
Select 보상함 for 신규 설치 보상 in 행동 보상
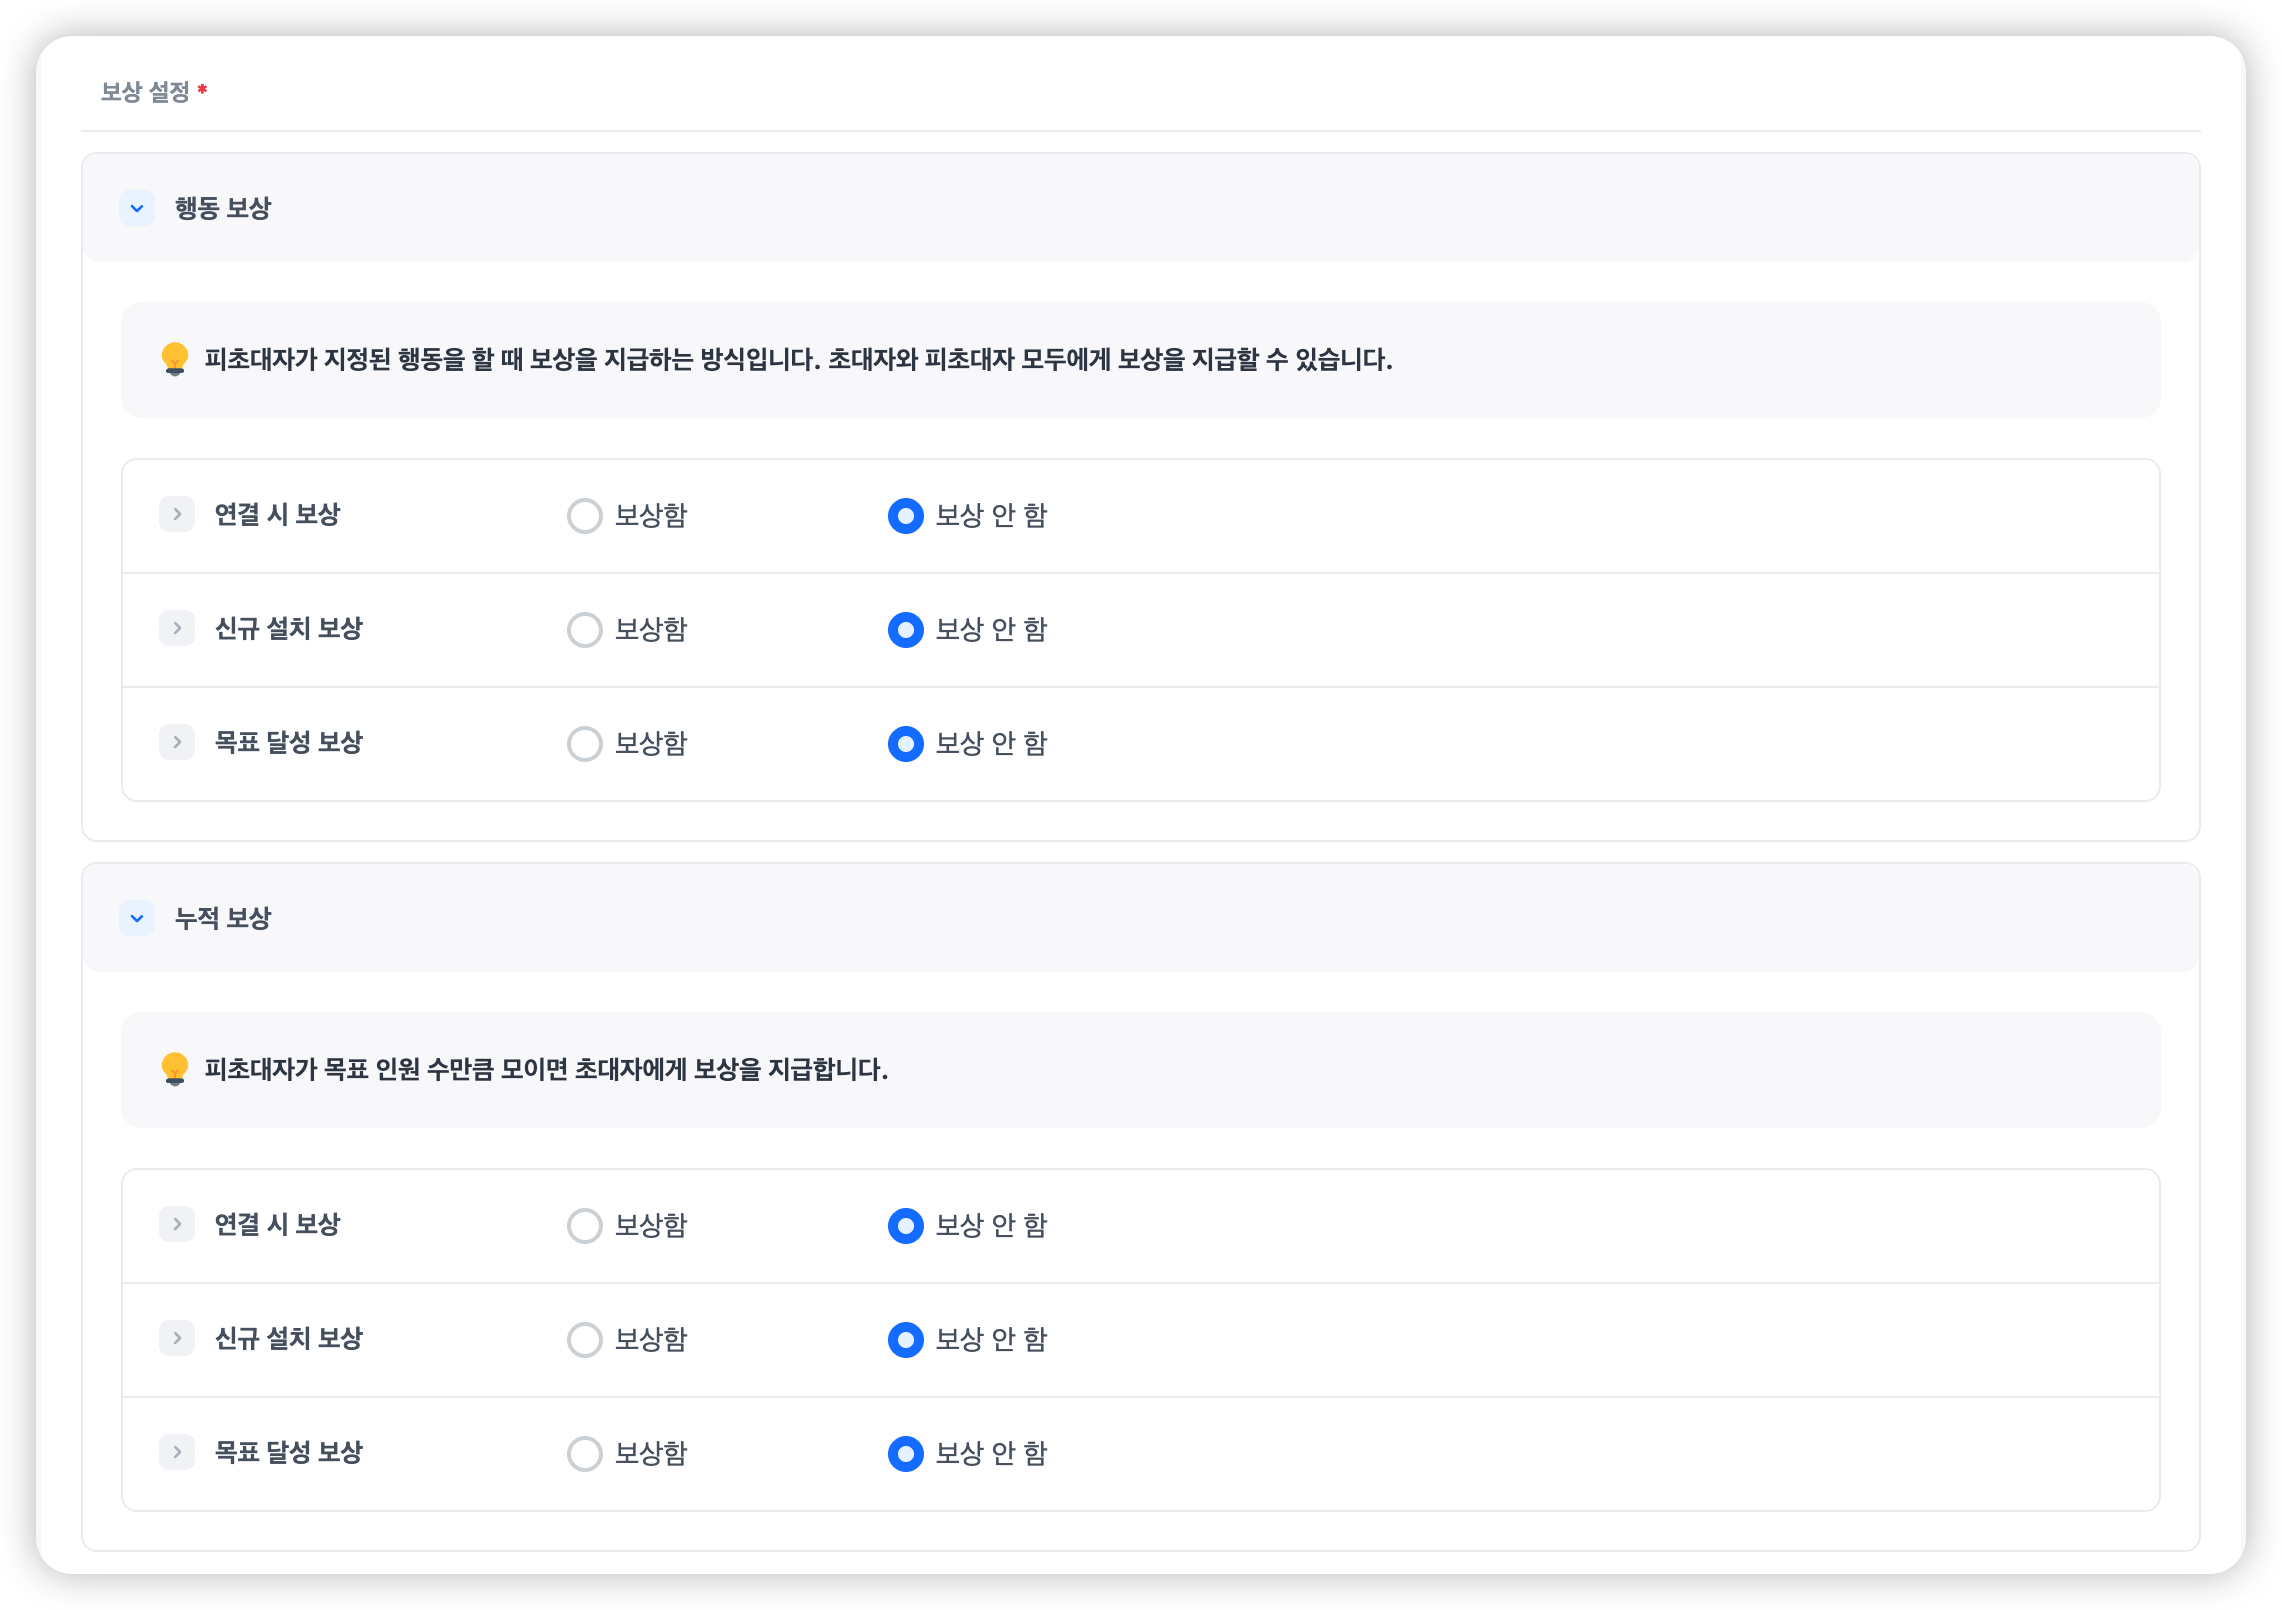(585, 630)
